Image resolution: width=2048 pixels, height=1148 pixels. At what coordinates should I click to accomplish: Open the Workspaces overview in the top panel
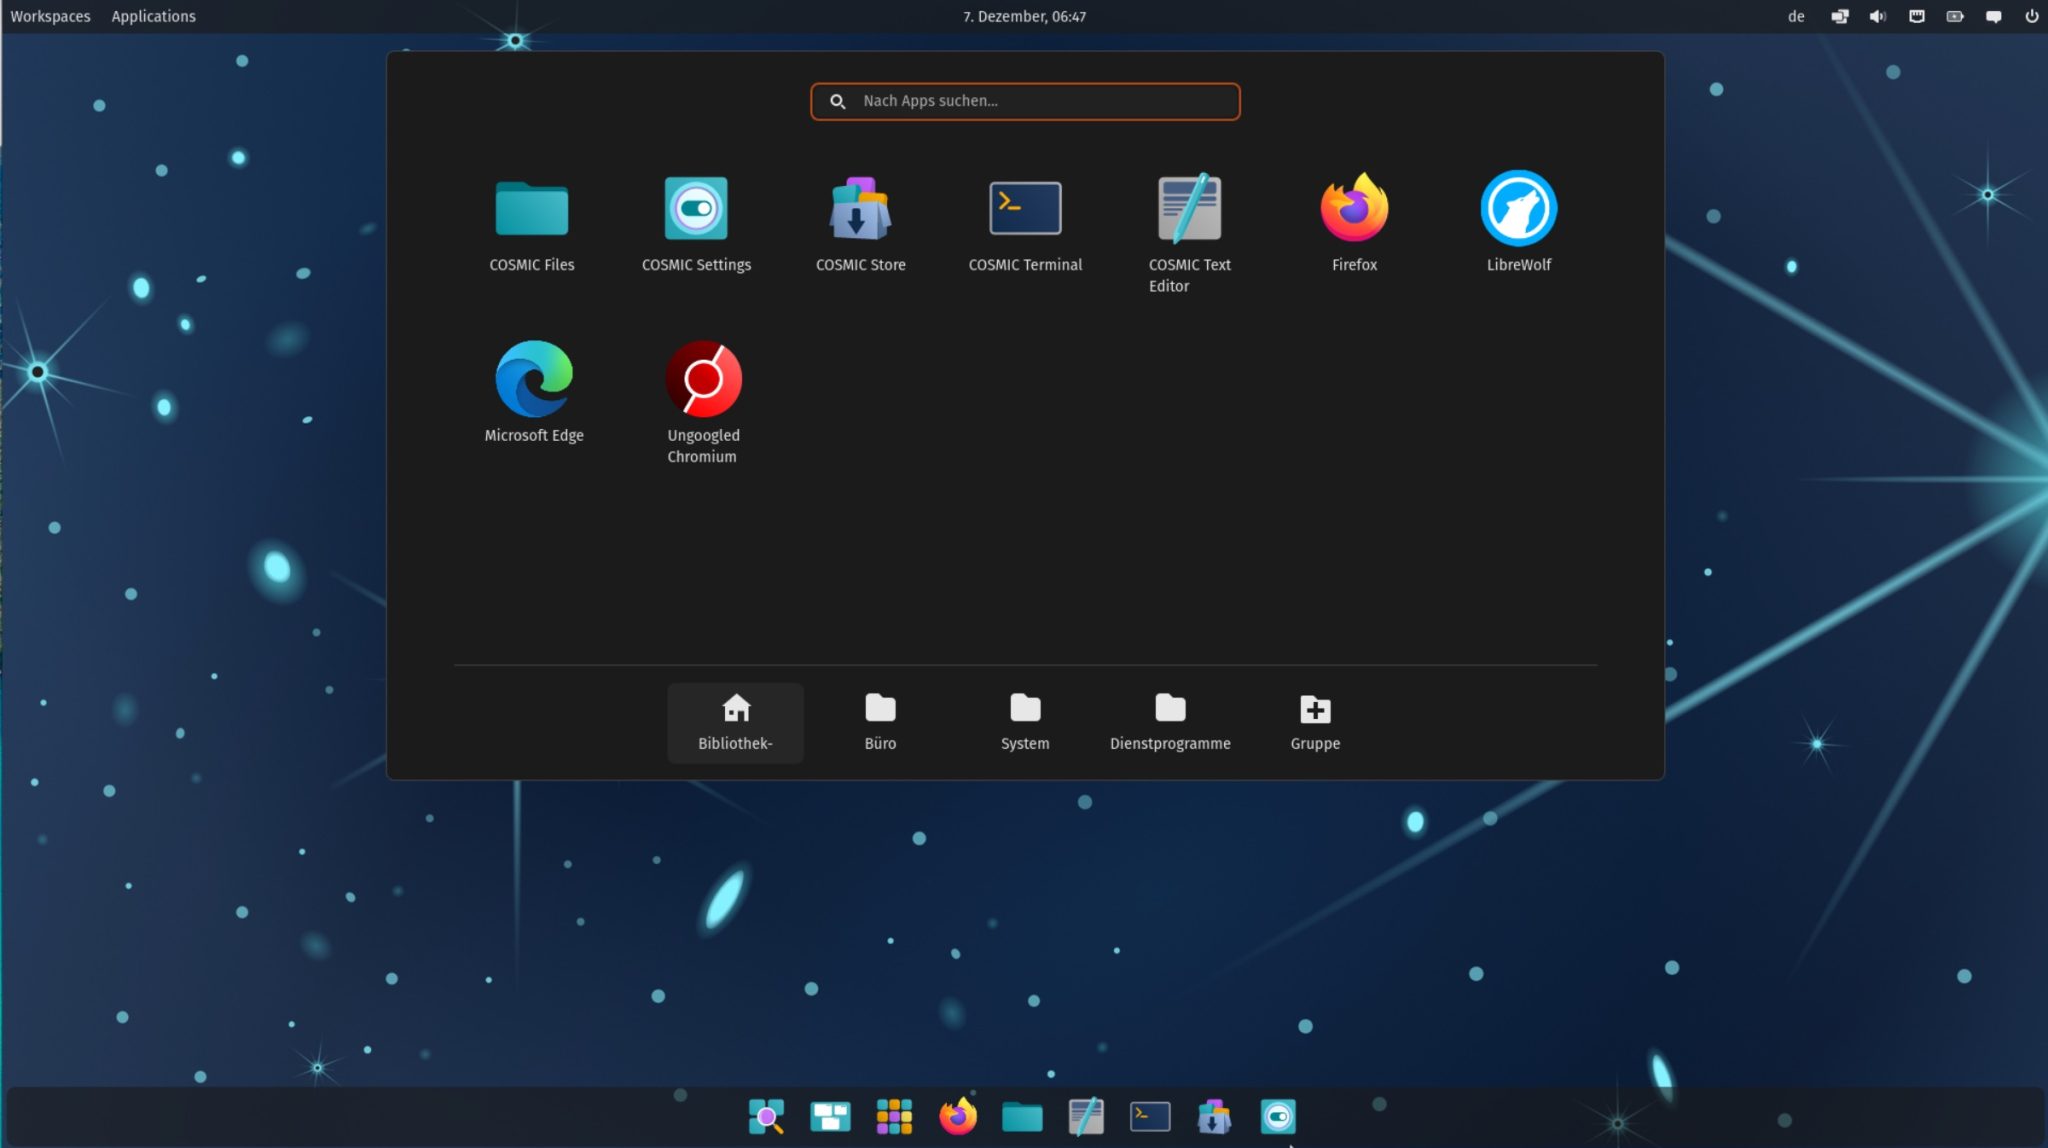pos(50,16)
